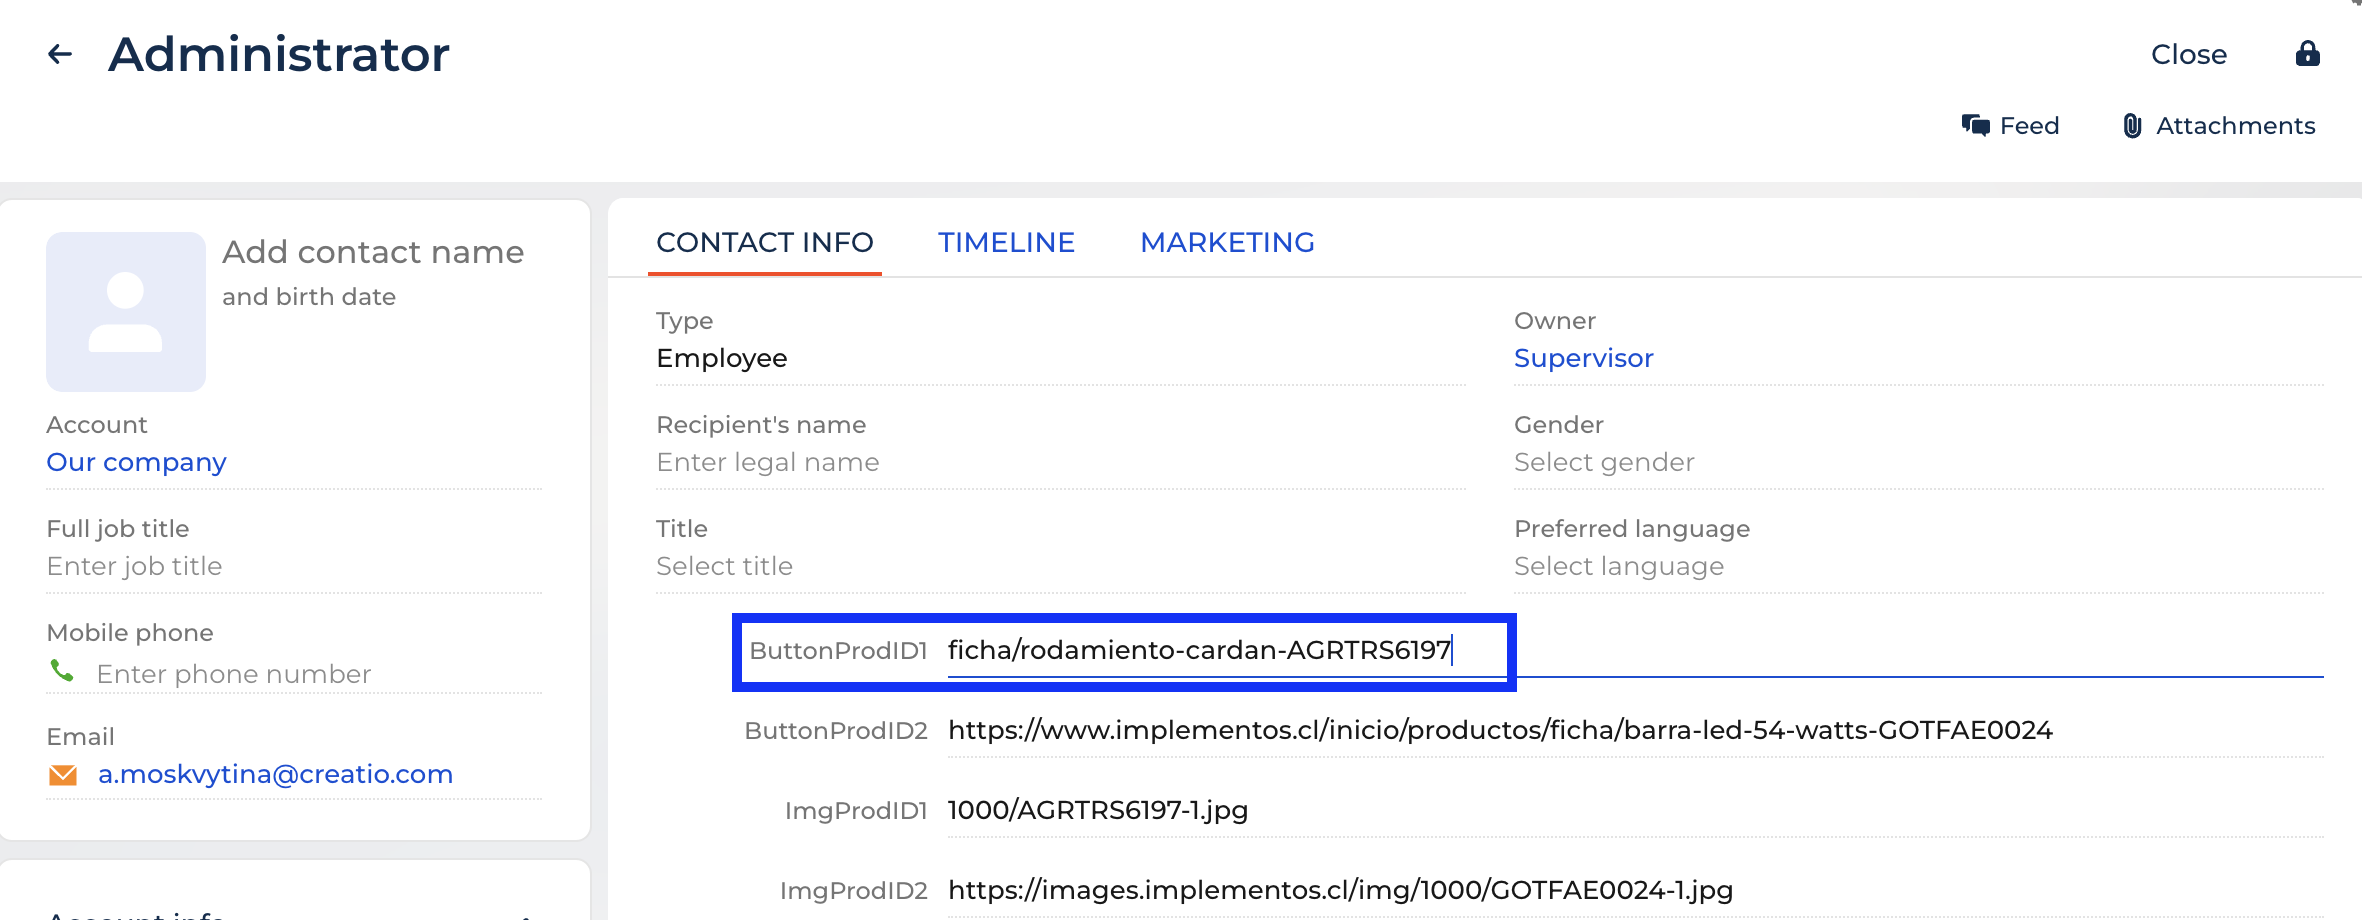Open the Gender selector
2362x920 pixels.
pos(1604,462)
